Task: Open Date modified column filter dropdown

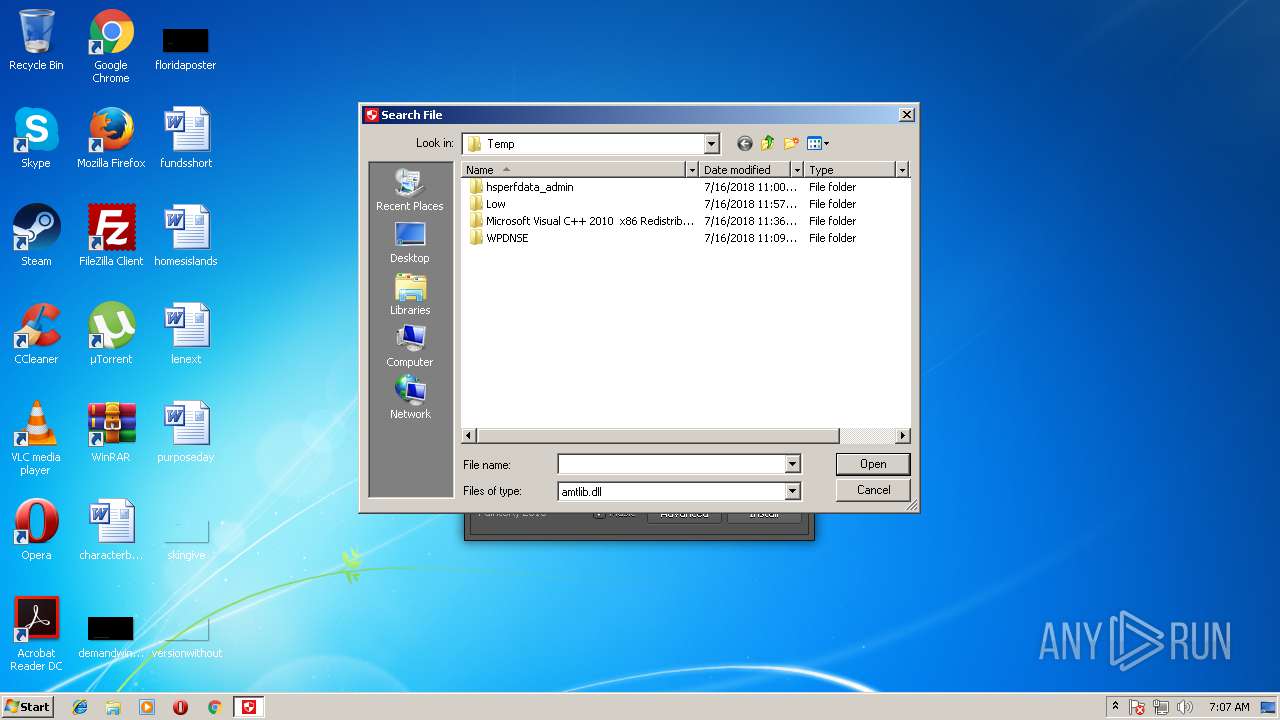Action: coord(797,170)
